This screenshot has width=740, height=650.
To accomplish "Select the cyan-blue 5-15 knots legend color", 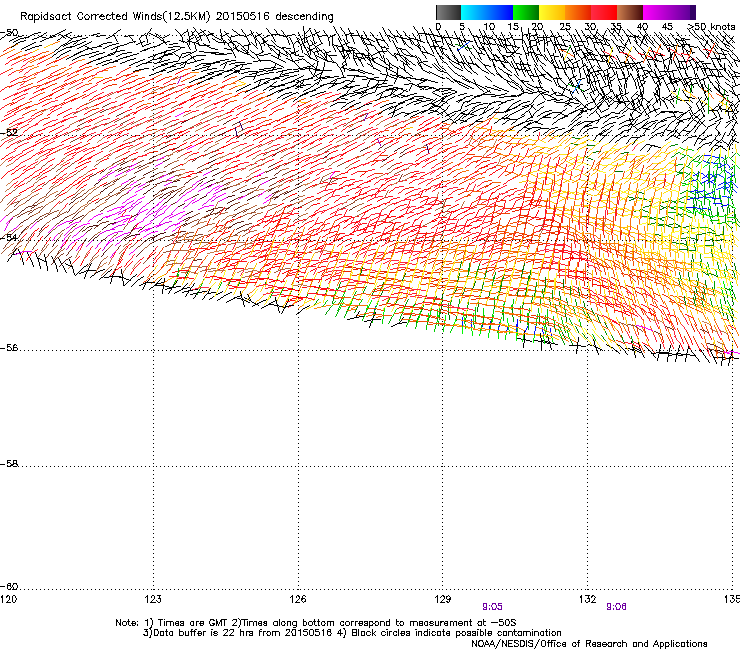I will [487, 12].
